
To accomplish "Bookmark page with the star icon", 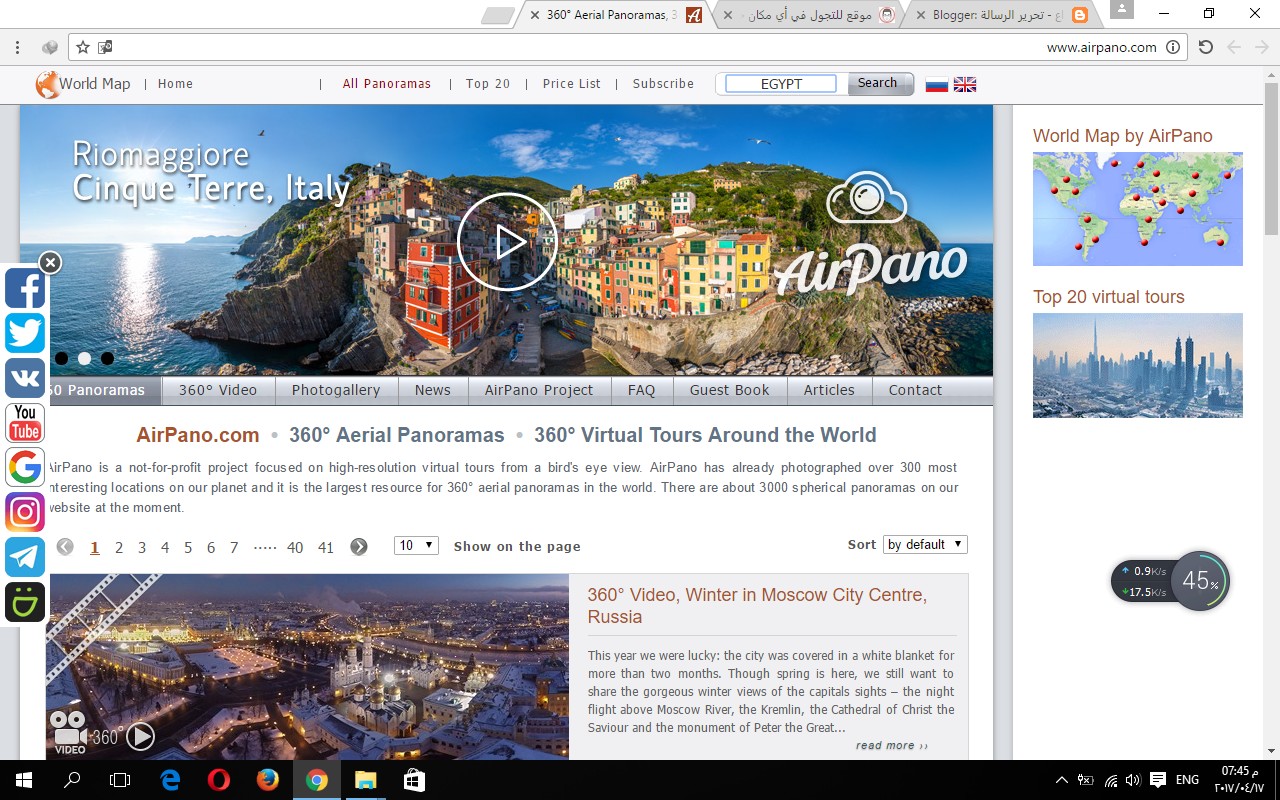I will click(83, 47).
